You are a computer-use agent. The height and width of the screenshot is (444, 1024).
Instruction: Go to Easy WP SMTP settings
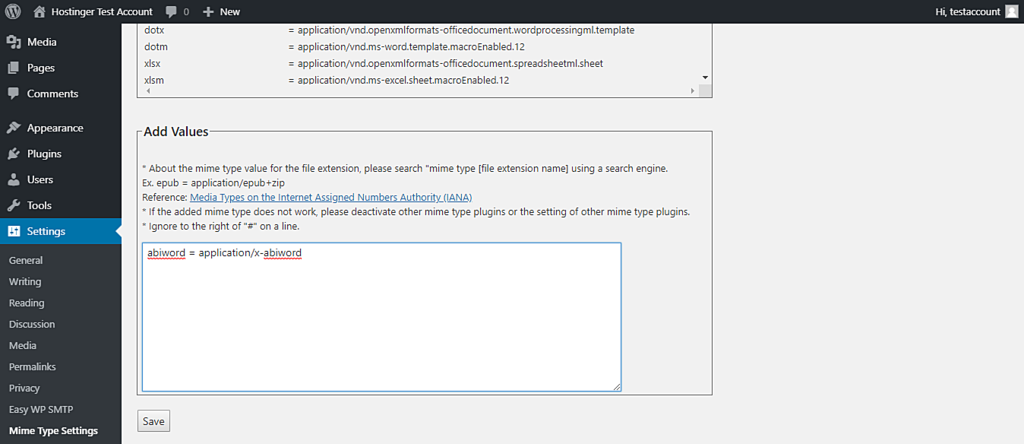[41, 409]
